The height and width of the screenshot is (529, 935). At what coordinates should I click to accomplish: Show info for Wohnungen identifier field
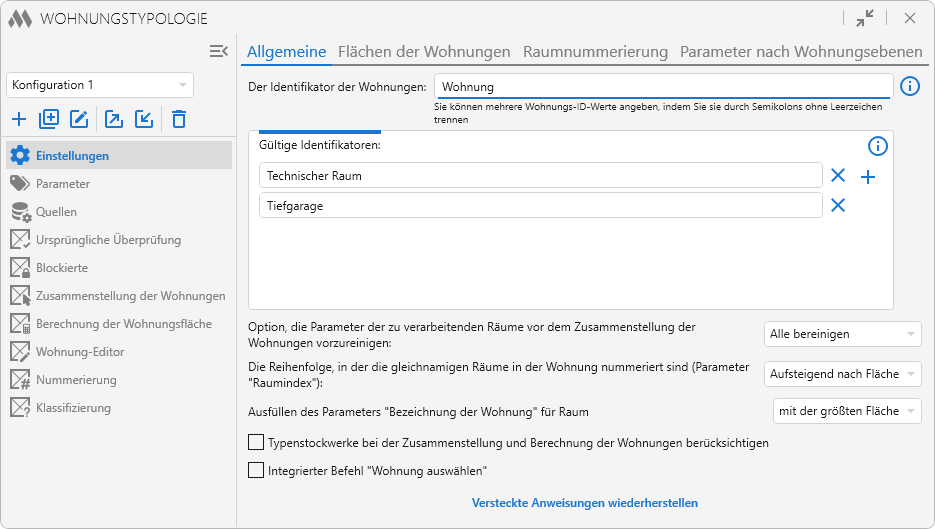click(x=909, y=86)
